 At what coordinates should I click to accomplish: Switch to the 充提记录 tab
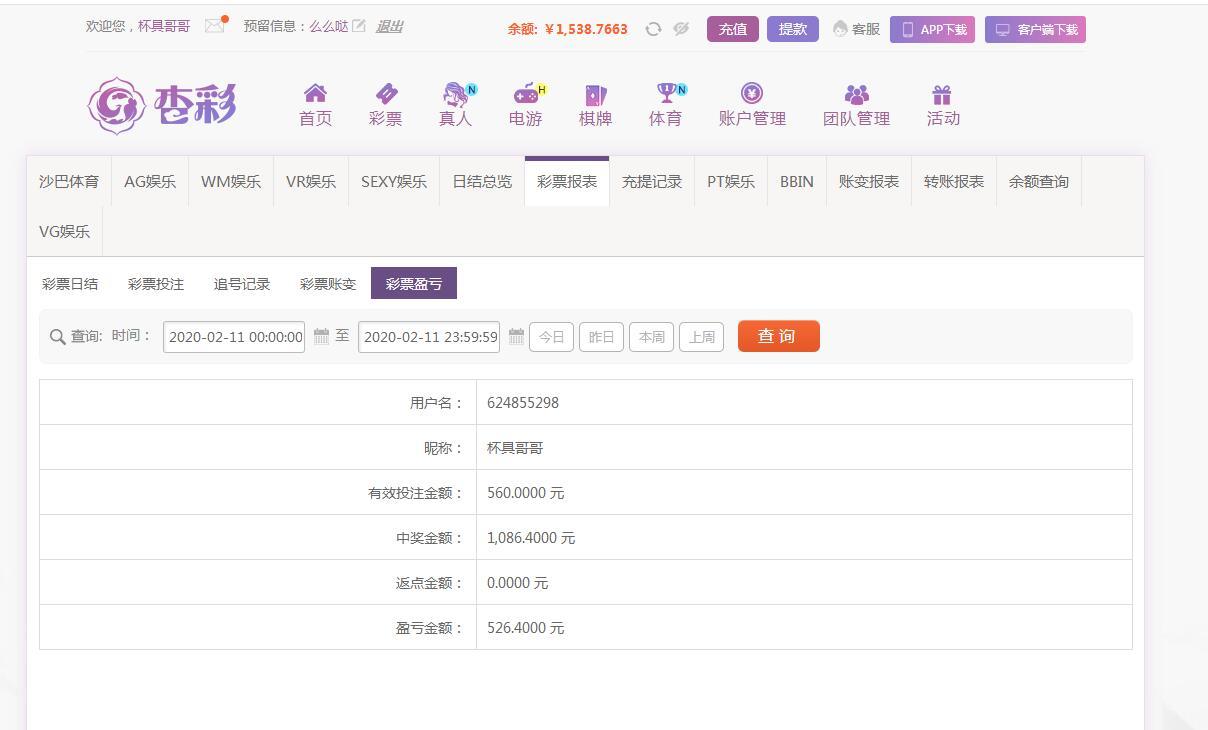click(652, 182)
